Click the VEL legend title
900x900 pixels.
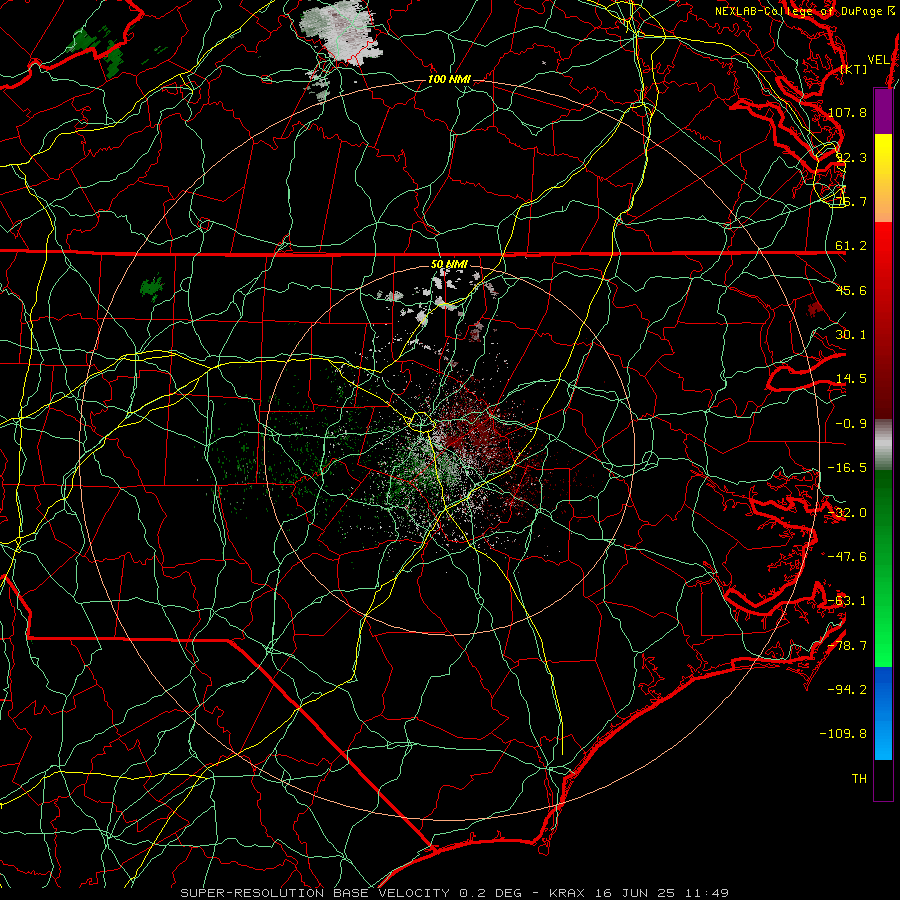coord(878,60)
